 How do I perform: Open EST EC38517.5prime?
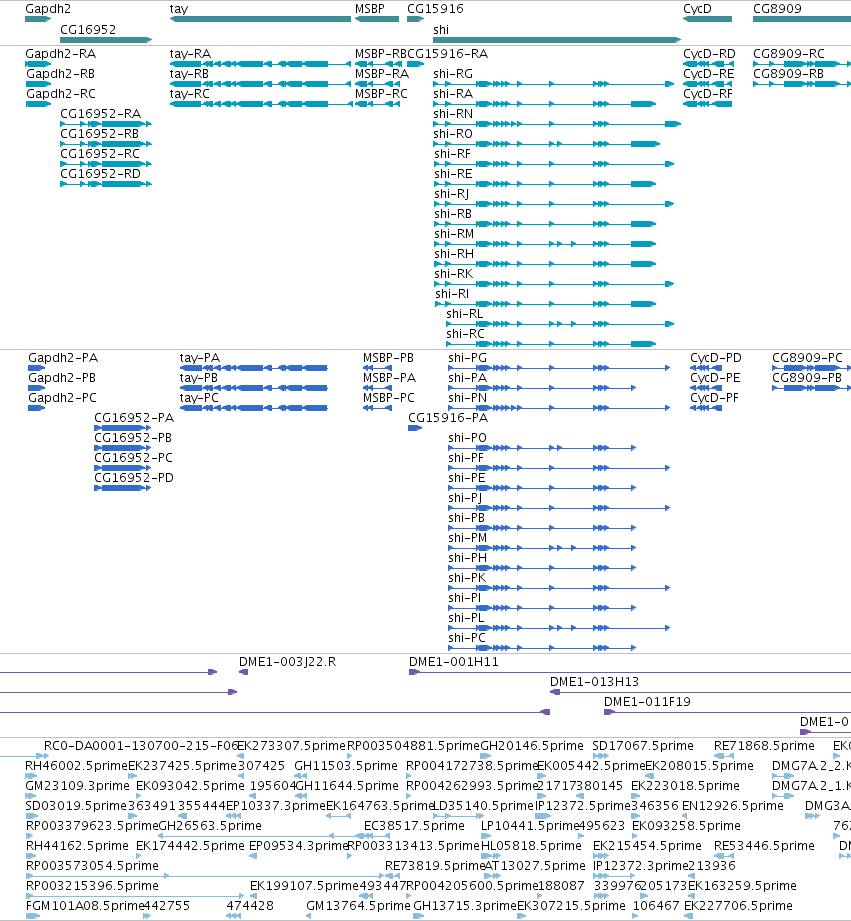click(414, 826)
